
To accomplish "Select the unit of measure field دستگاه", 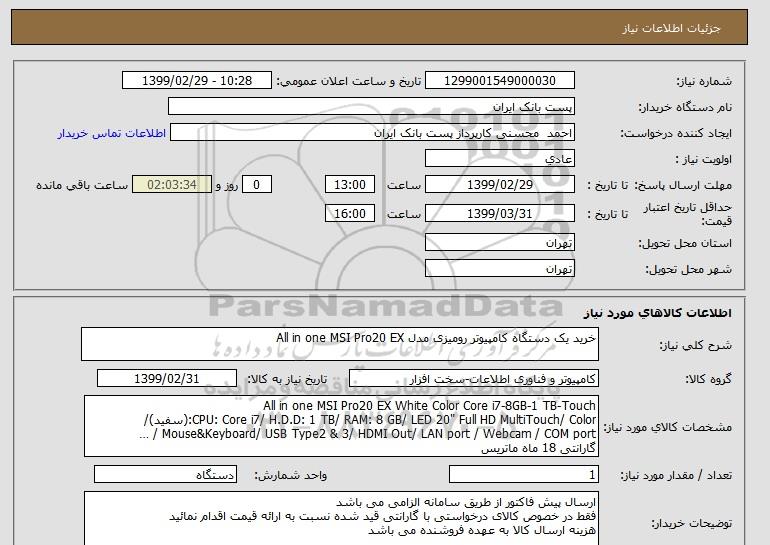I will point(165,474).
